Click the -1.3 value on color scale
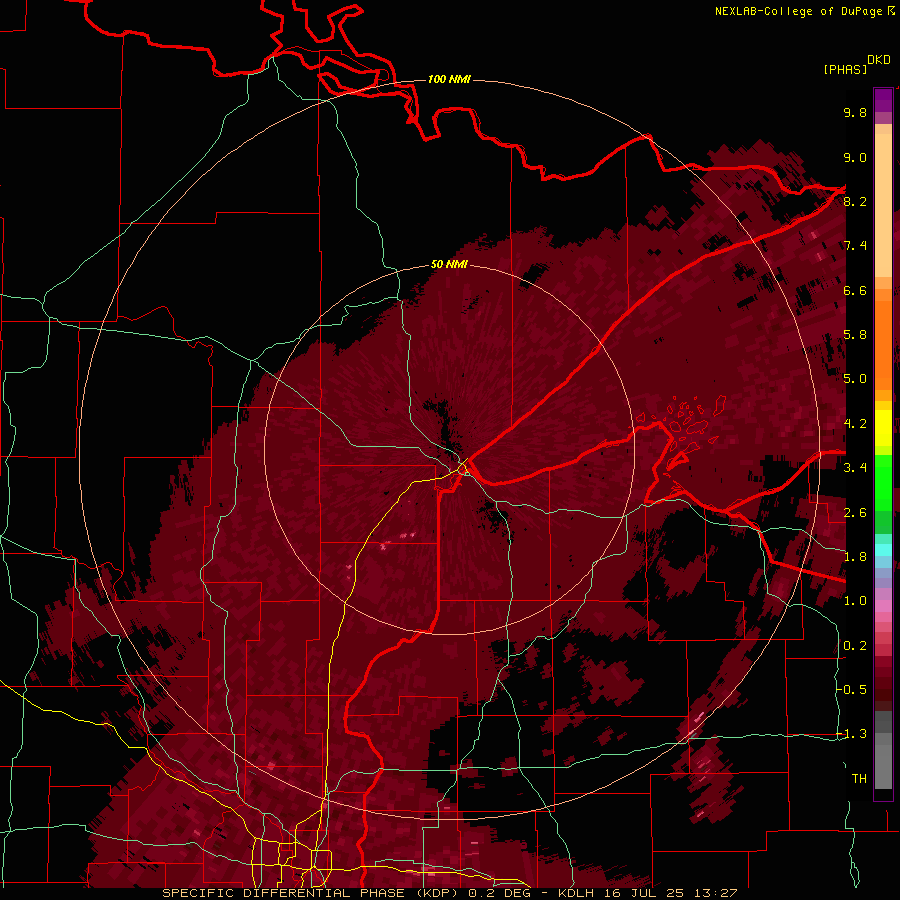Screen dimensions: 900x900 pos(852,734)
